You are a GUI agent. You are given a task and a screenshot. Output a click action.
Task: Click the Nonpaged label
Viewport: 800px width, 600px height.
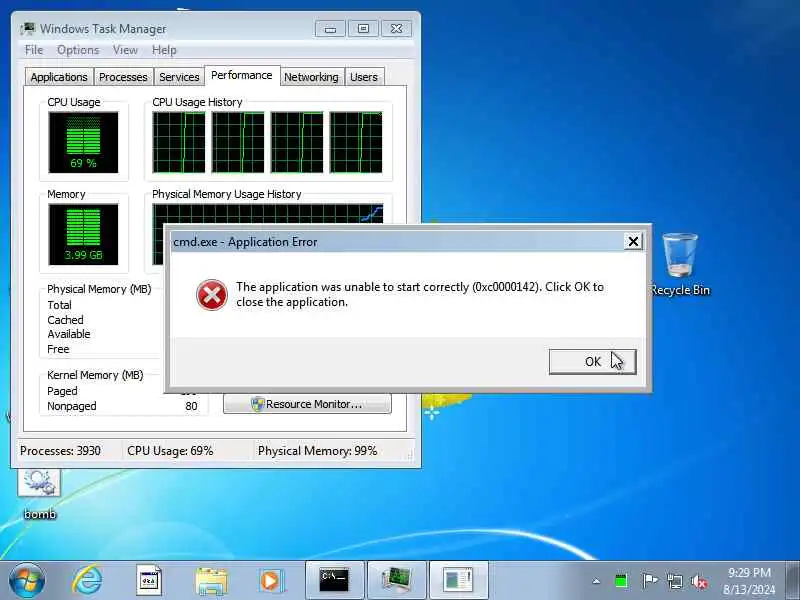[x=72, y=406]
